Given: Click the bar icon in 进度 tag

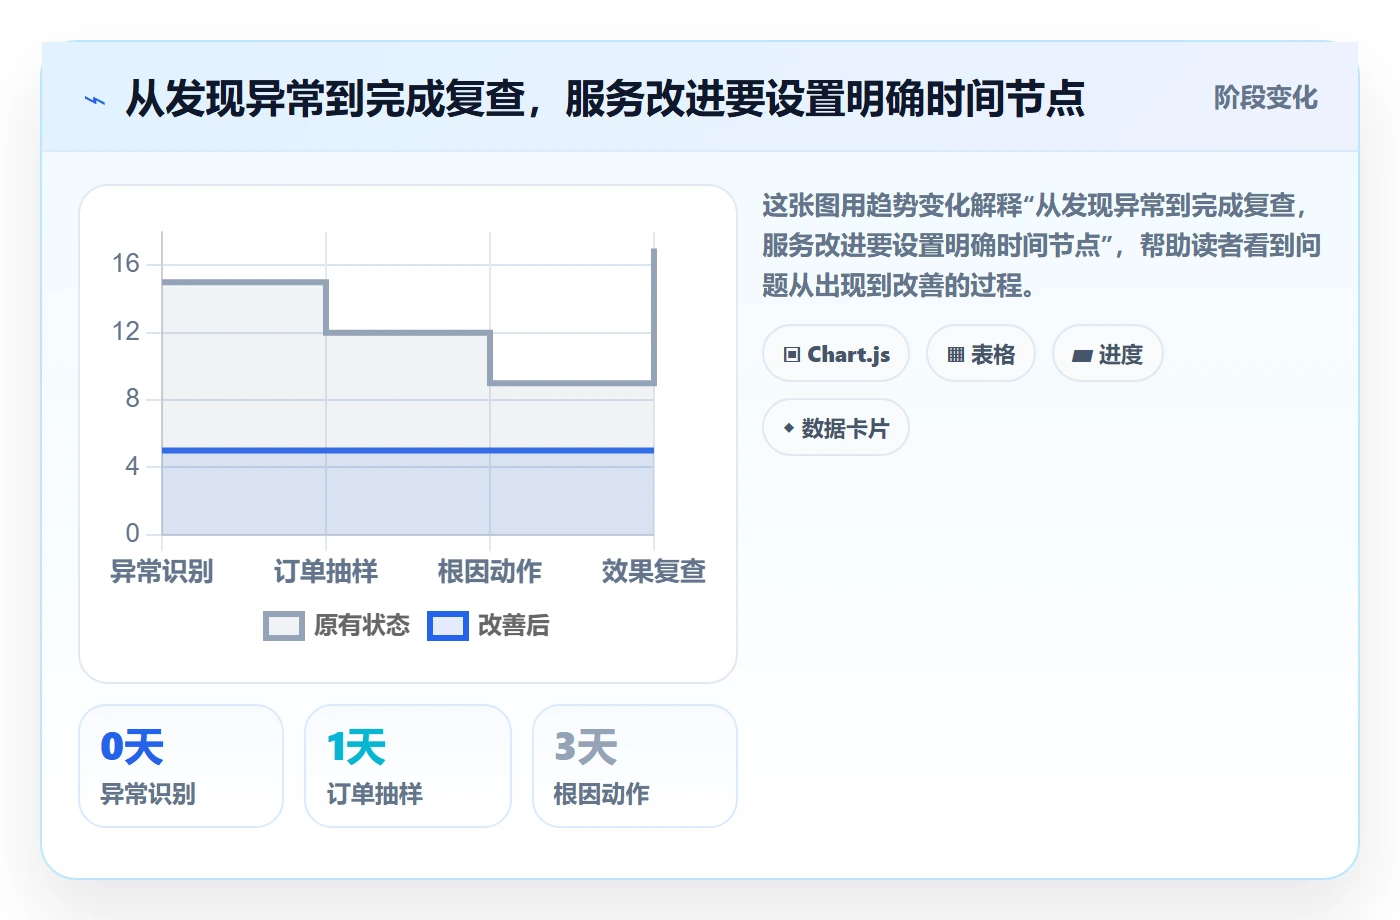Looking at the screenshot, I should [x=1082, y=356].
